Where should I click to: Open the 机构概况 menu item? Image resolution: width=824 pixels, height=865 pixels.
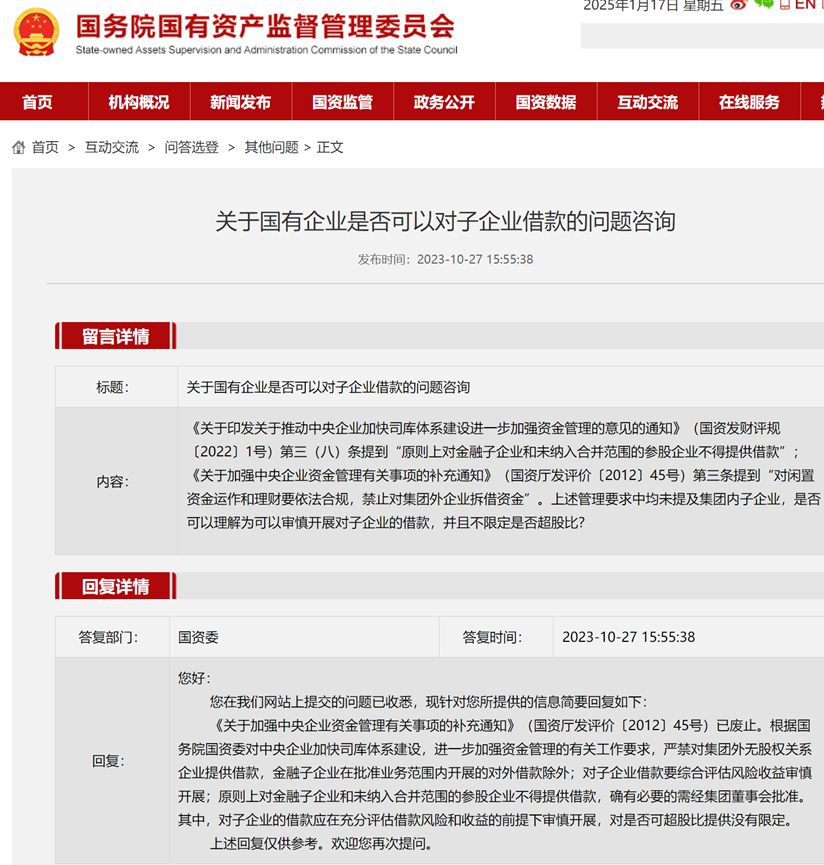[139, 102]
